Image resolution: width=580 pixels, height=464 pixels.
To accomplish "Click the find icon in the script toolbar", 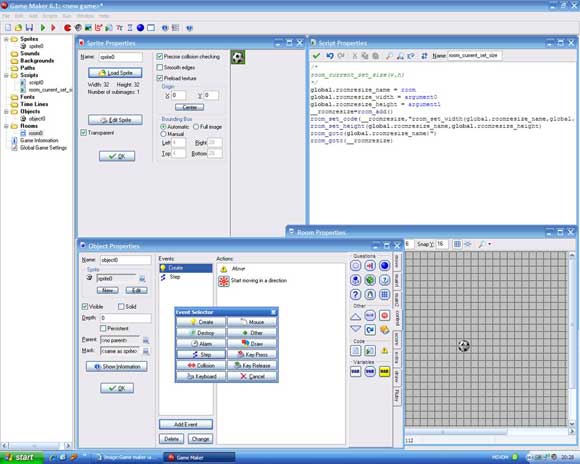I will [x=389, y=56].
